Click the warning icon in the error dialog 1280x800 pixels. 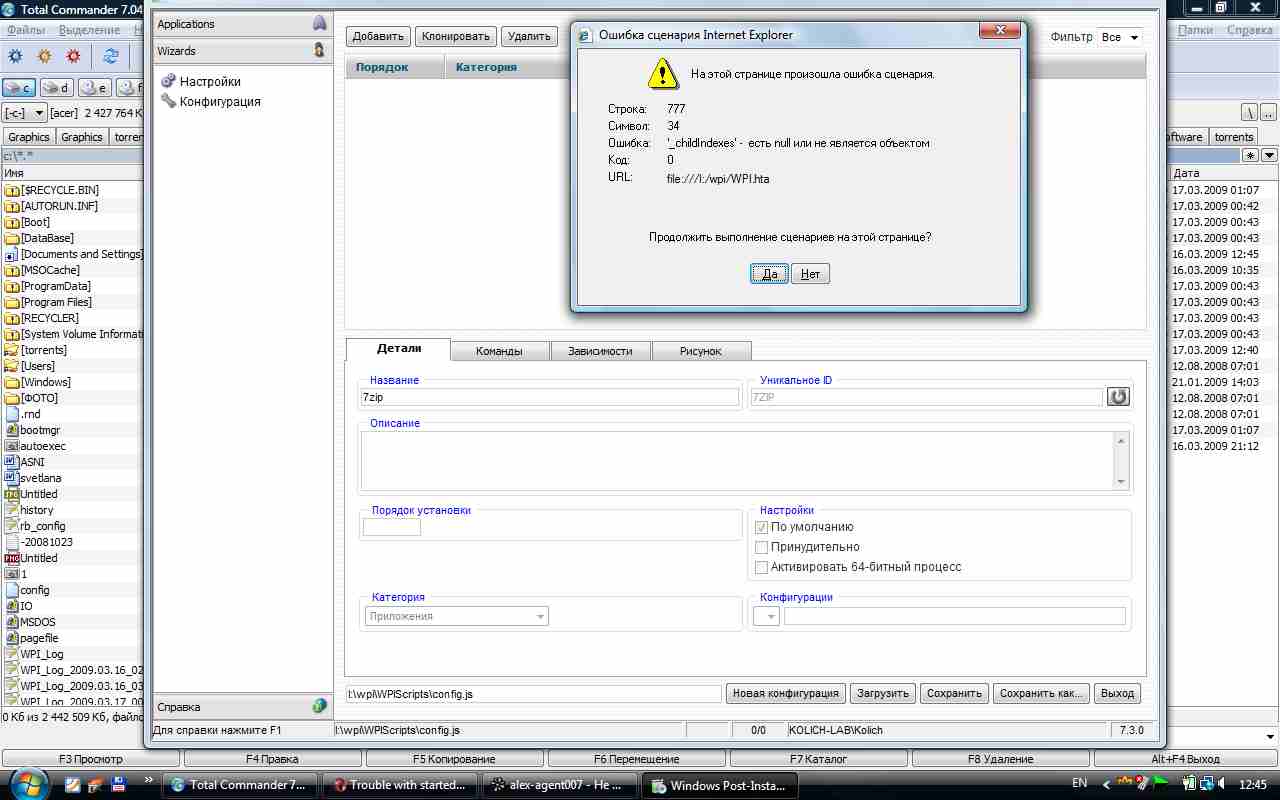(661, 73)
